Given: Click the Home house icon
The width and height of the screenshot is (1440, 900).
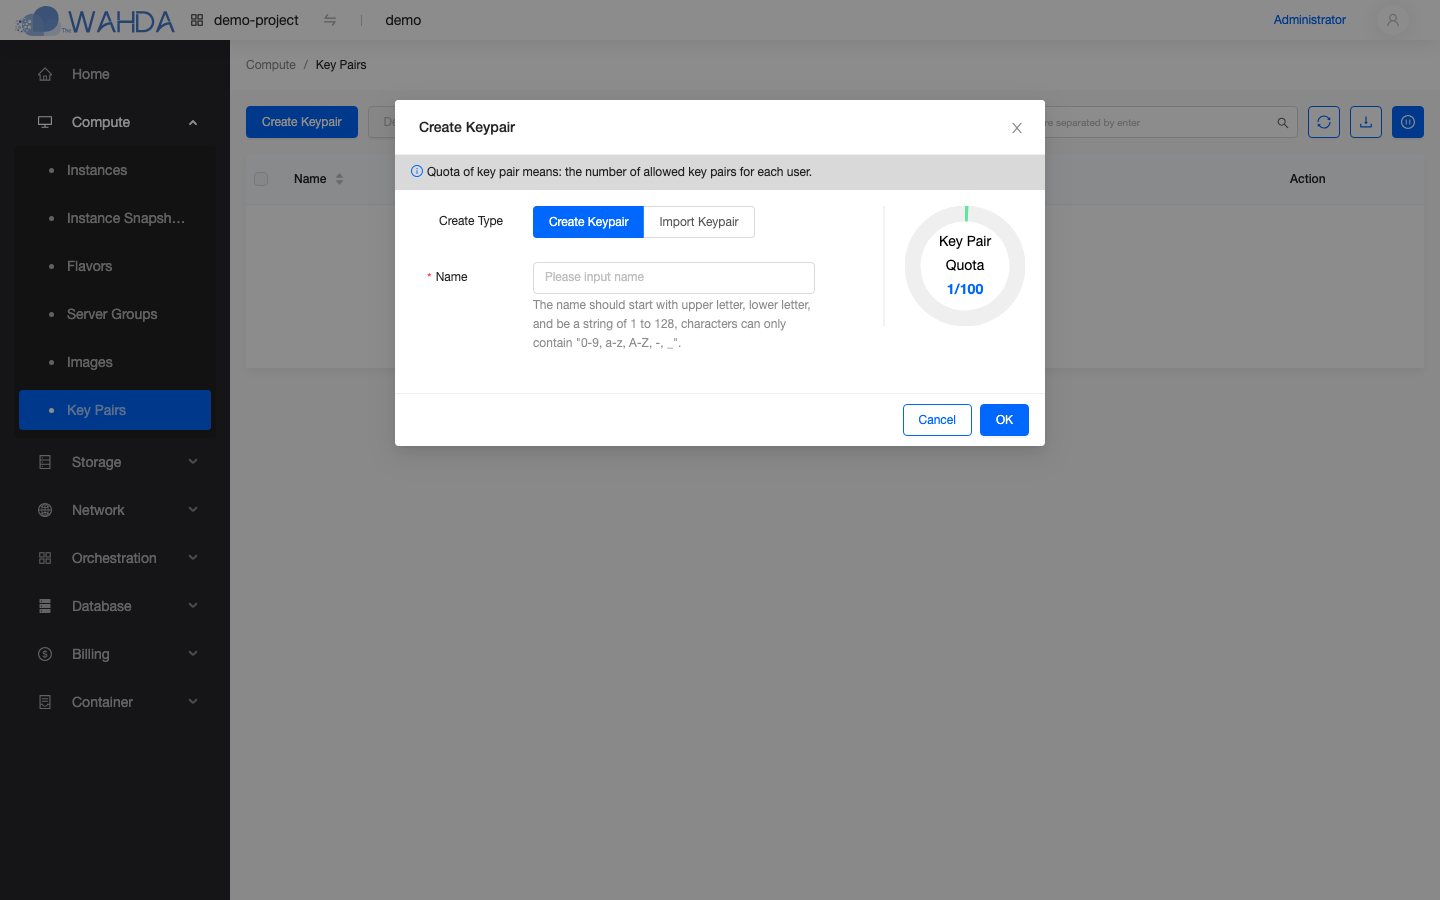Looking at the screenshot, I should pyautogui.click(x=45, y=74).
